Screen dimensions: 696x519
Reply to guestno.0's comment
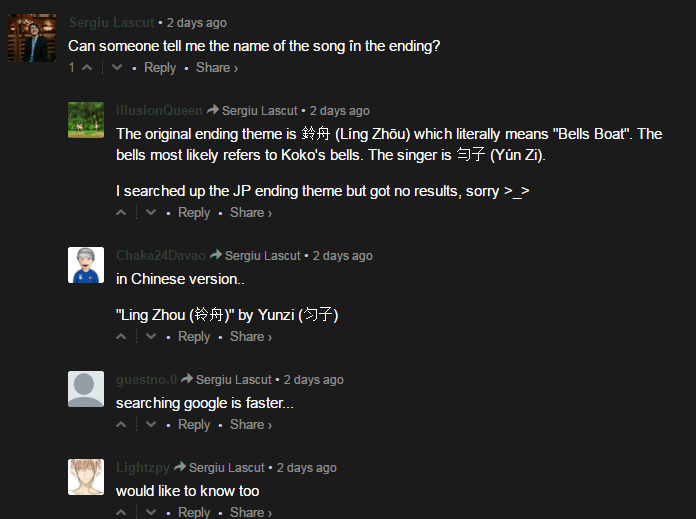coord(194,424)
